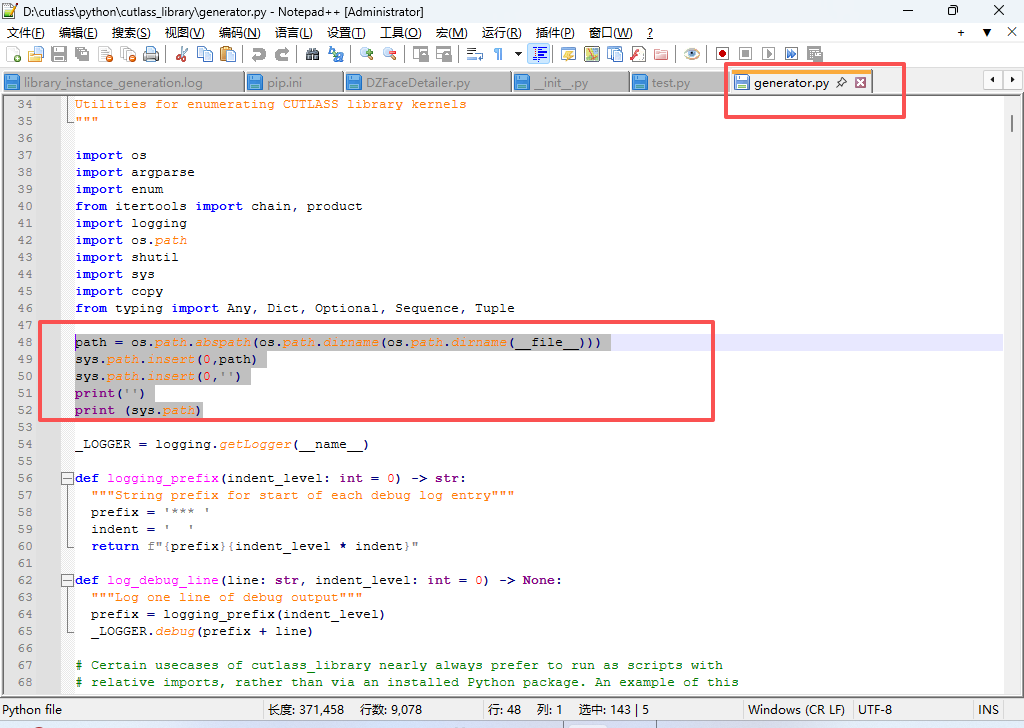
Task: Click the Save All toolbar icon
Action: click(82, 54)
